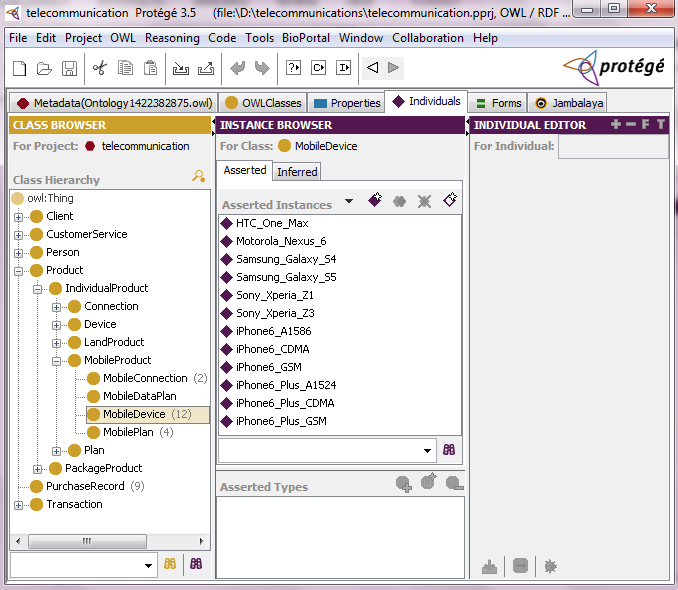678x590 pixels.
Task: Open the File menu
Action: (18, 38)
